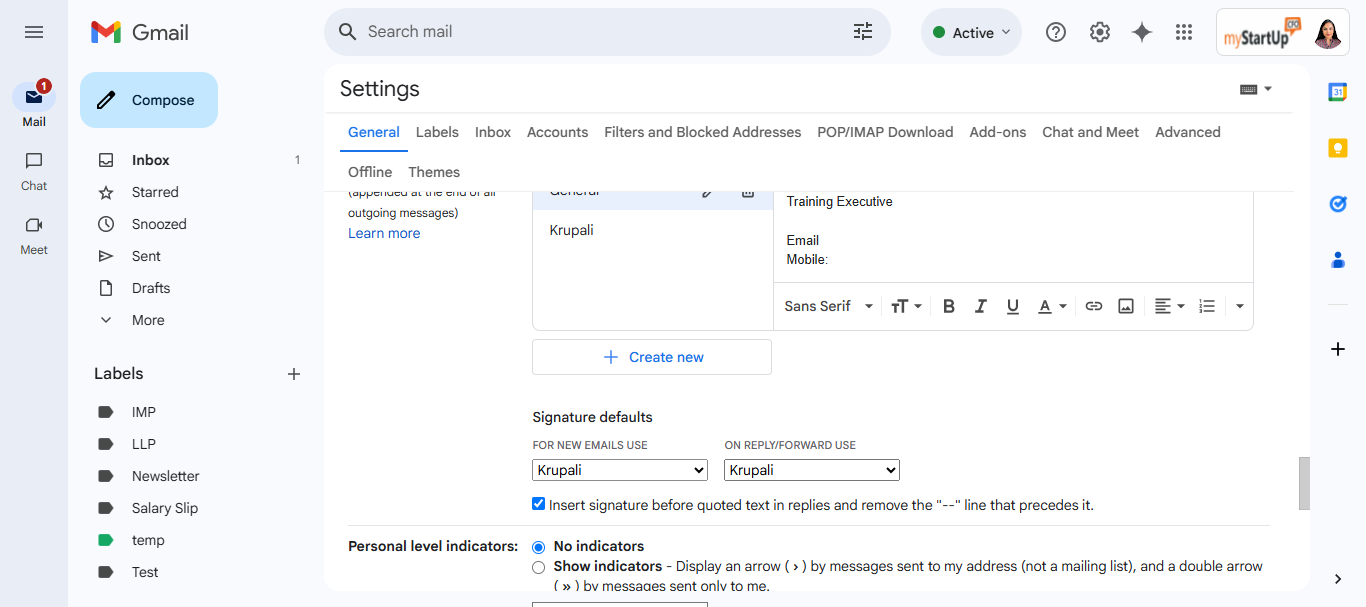Click the settings page vertical scrollbar
Image resolution: width=1366 pixels, height=607 pixels.
[x=1304, y=484]
